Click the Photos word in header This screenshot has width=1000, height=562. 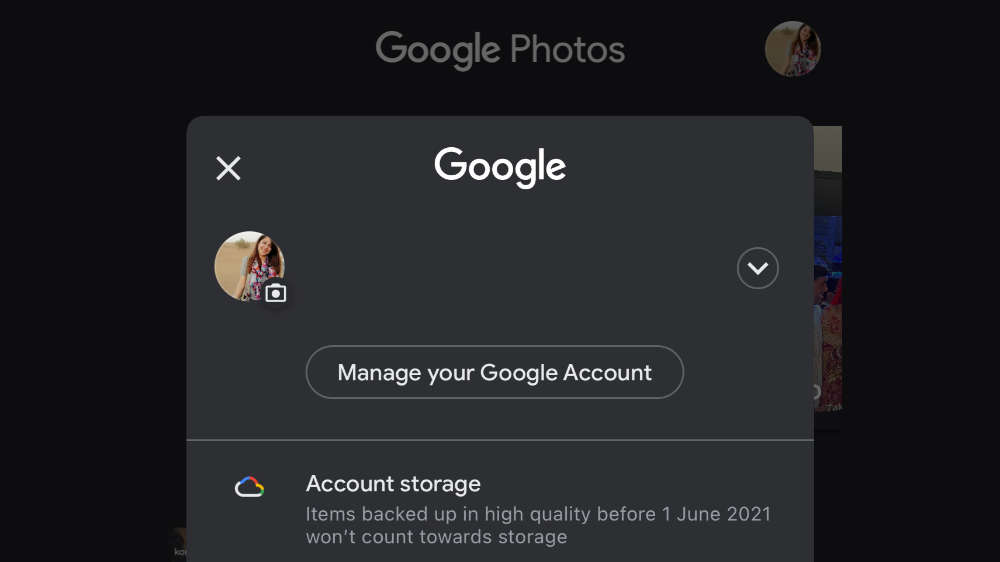coord(567,48)
